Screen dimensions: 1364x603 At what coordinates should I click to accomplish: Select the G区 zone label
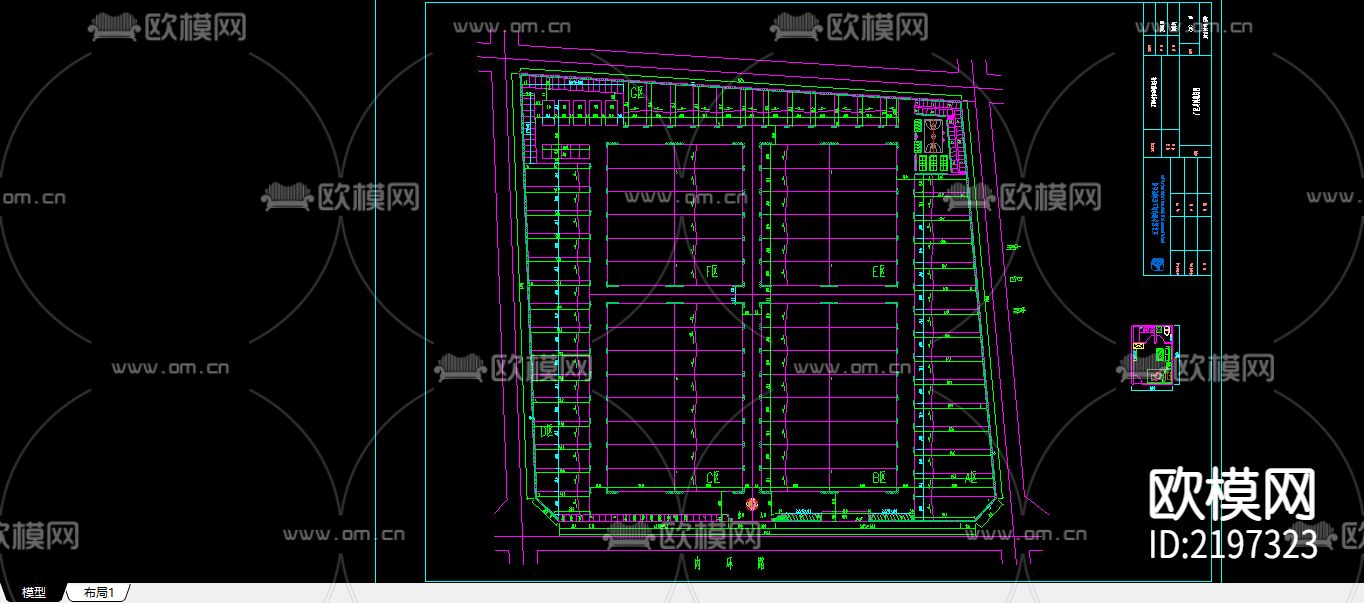636,92
